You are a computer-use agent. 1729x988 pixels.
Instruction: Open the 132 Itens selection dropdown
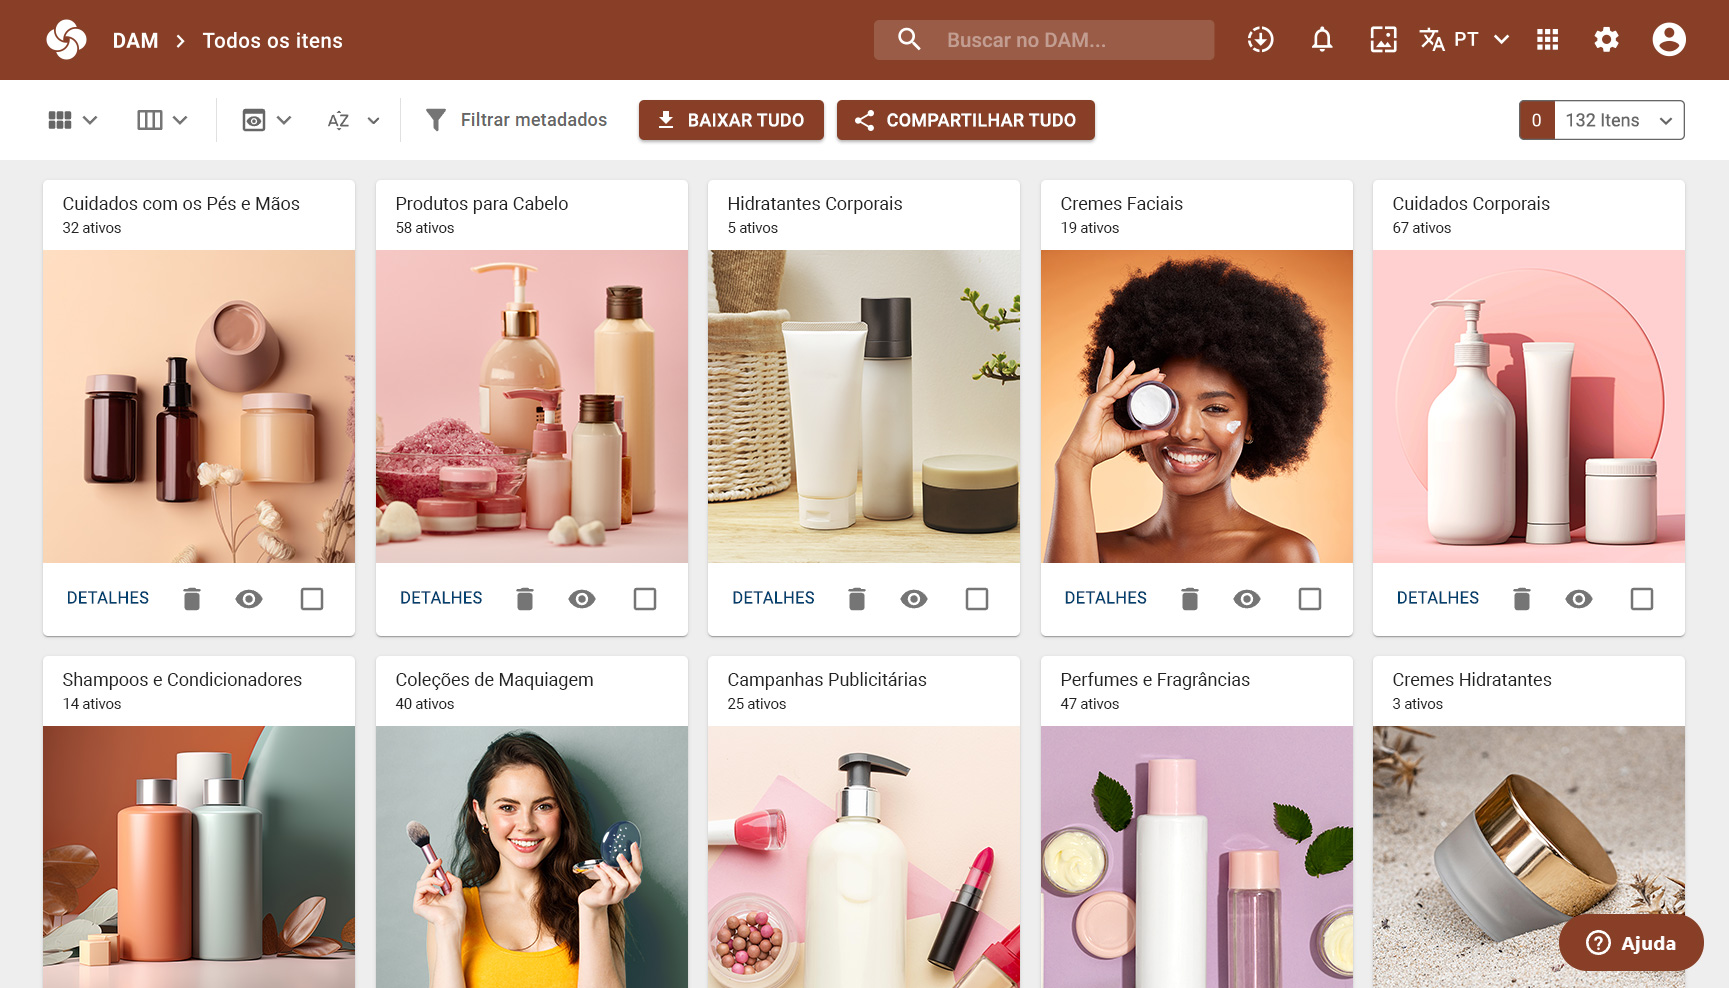click(1619, 120)
